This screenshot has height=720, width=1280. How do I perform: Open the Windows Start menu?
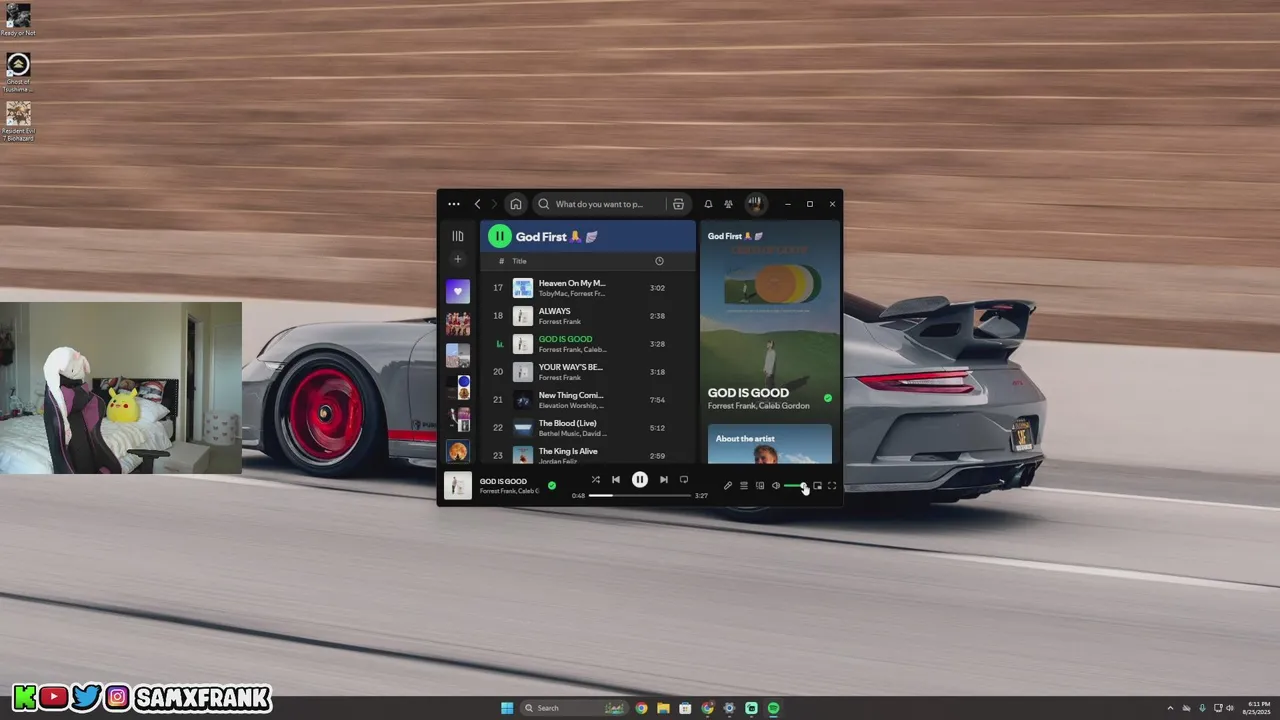[x=507, y=708]
